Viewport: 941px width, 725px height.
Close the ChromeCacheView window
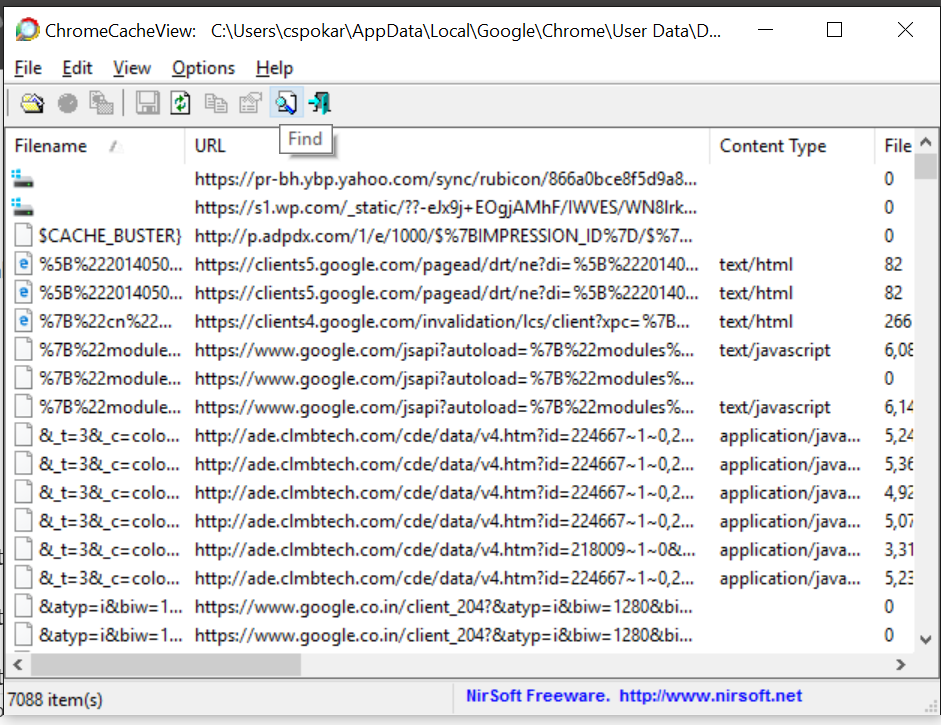tap(905, 29)
